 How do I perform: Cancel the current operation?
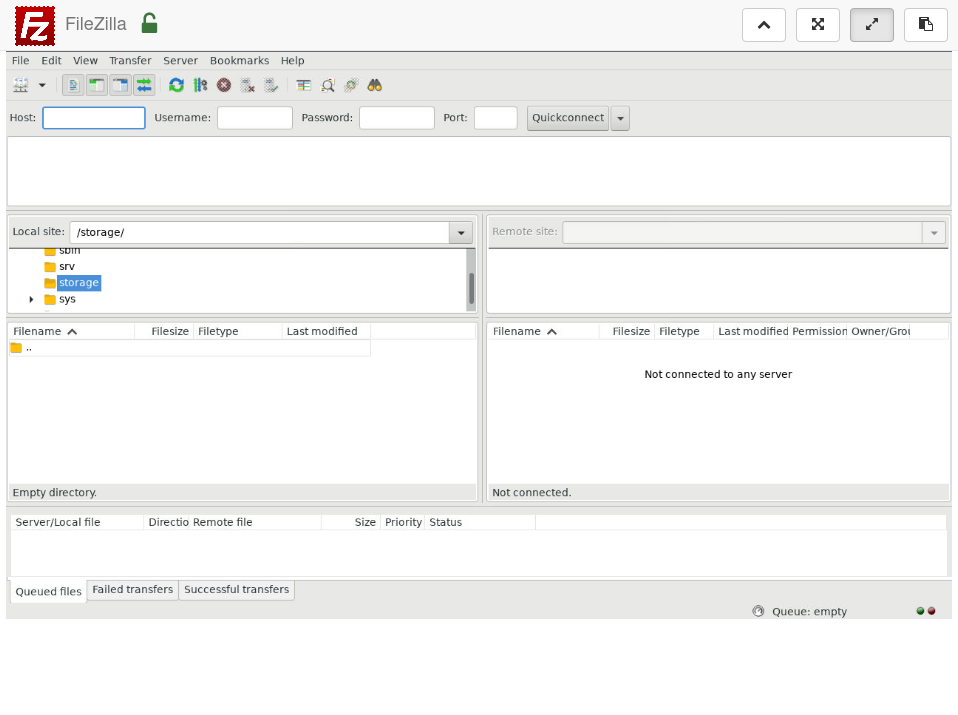(224, 86)
